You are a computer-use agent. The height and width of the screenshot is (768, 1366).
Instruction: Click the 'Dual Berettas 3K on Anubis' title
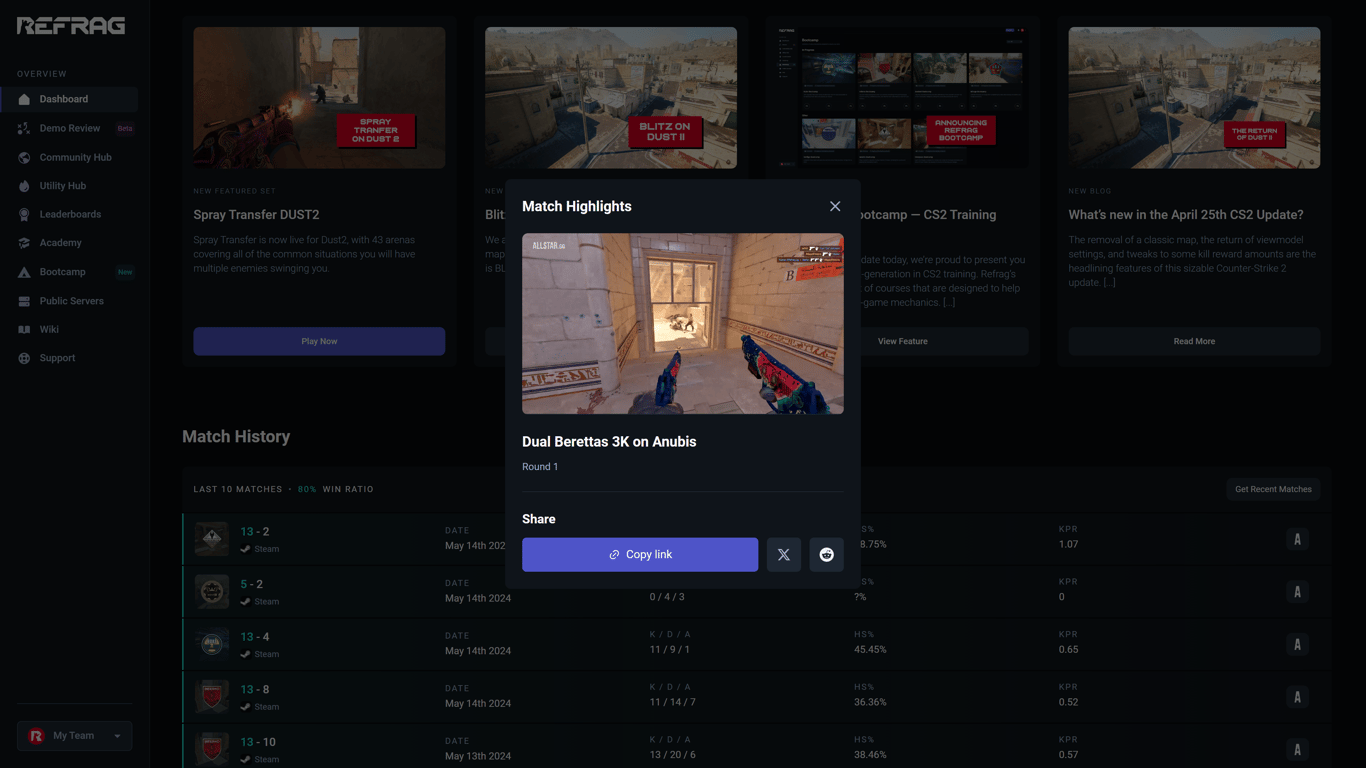coord(609,442)
